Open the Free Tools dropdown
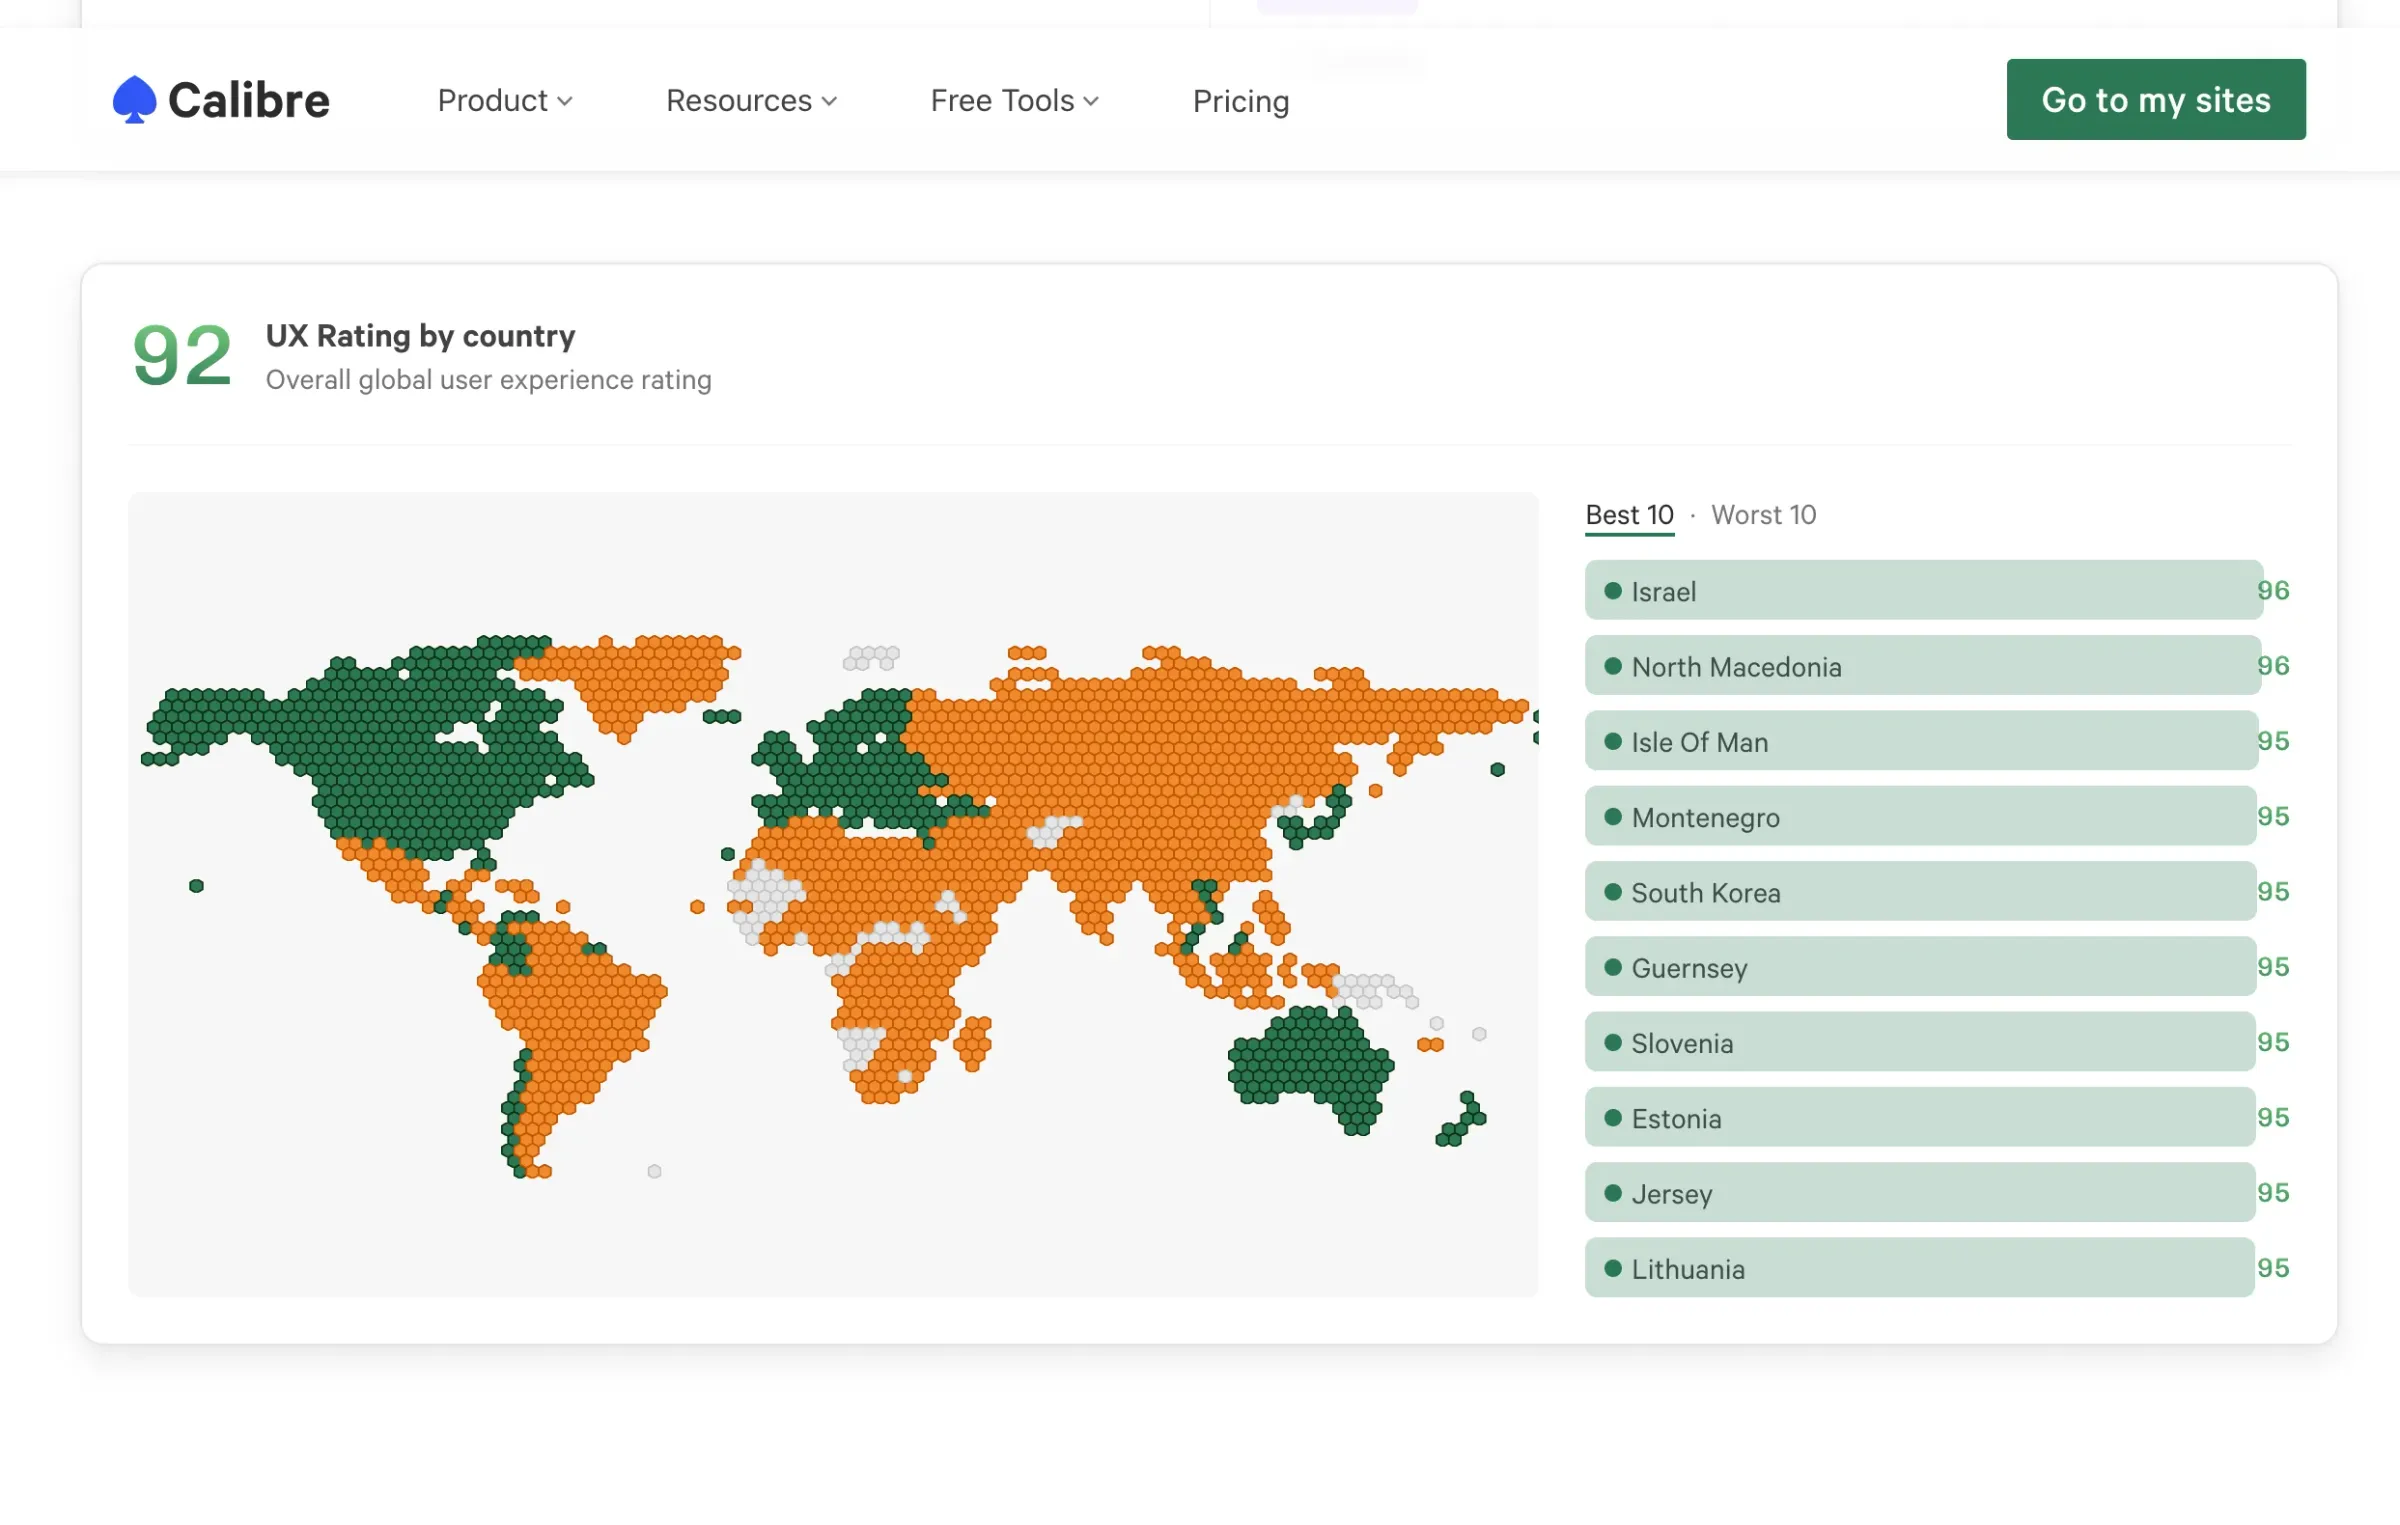 pyautogui.click(x=1014, y=101)
